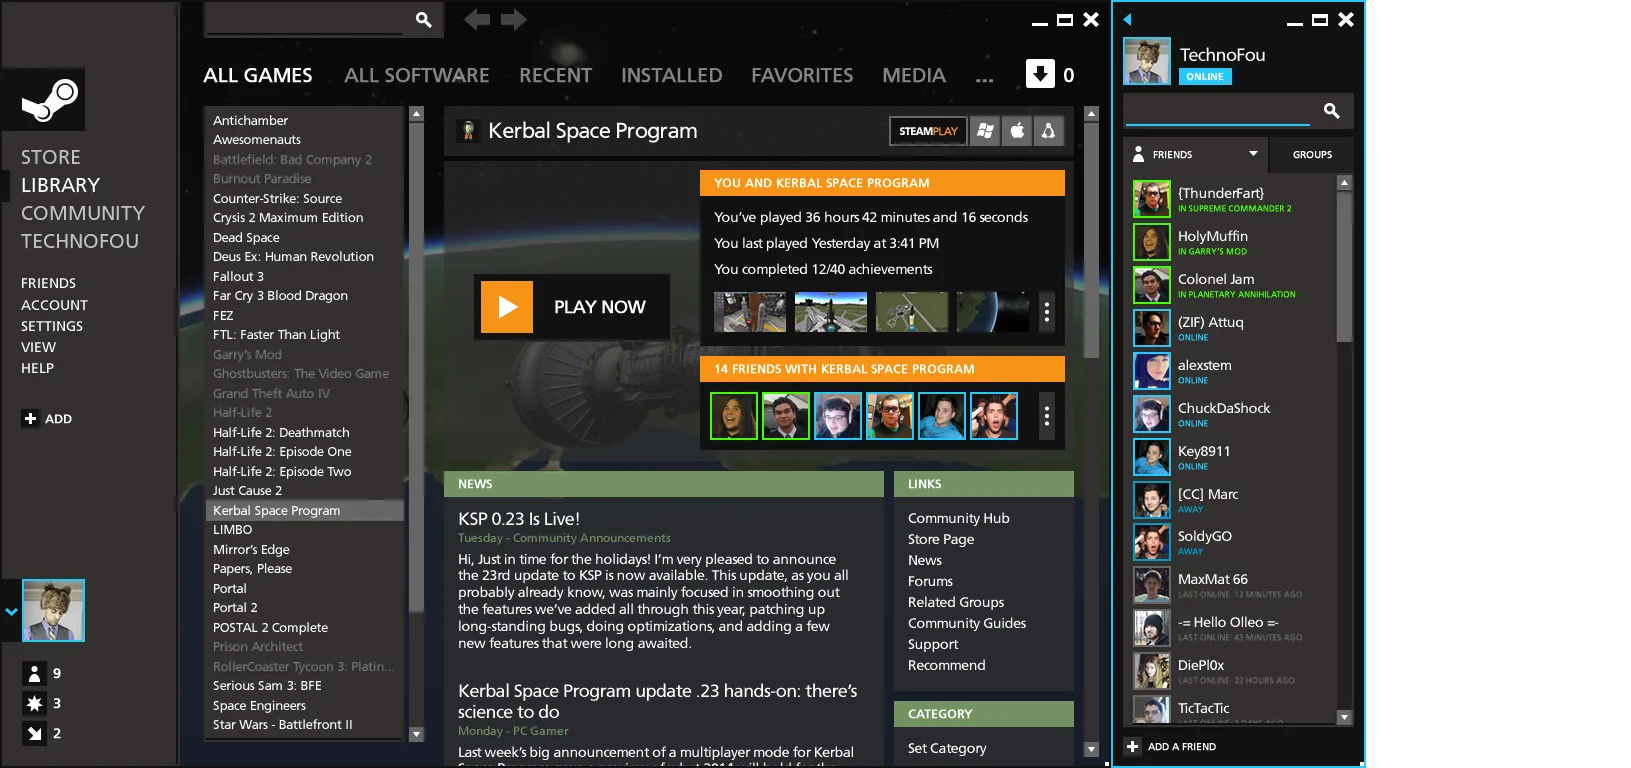Open Community Guides link

pyautogui.click(x=967, y=623)
